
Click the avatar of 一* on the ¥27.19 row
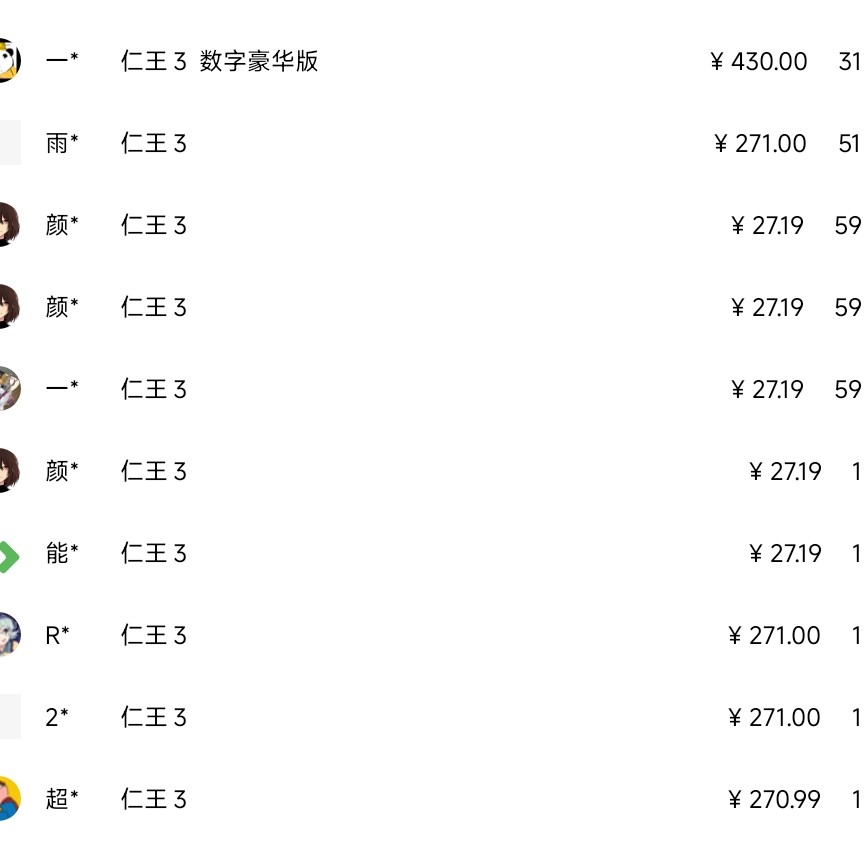tap(8, 389)
